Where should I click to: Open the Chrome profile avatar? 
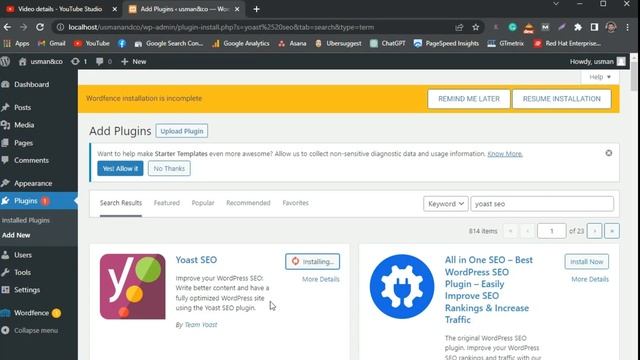click(611, 27)
